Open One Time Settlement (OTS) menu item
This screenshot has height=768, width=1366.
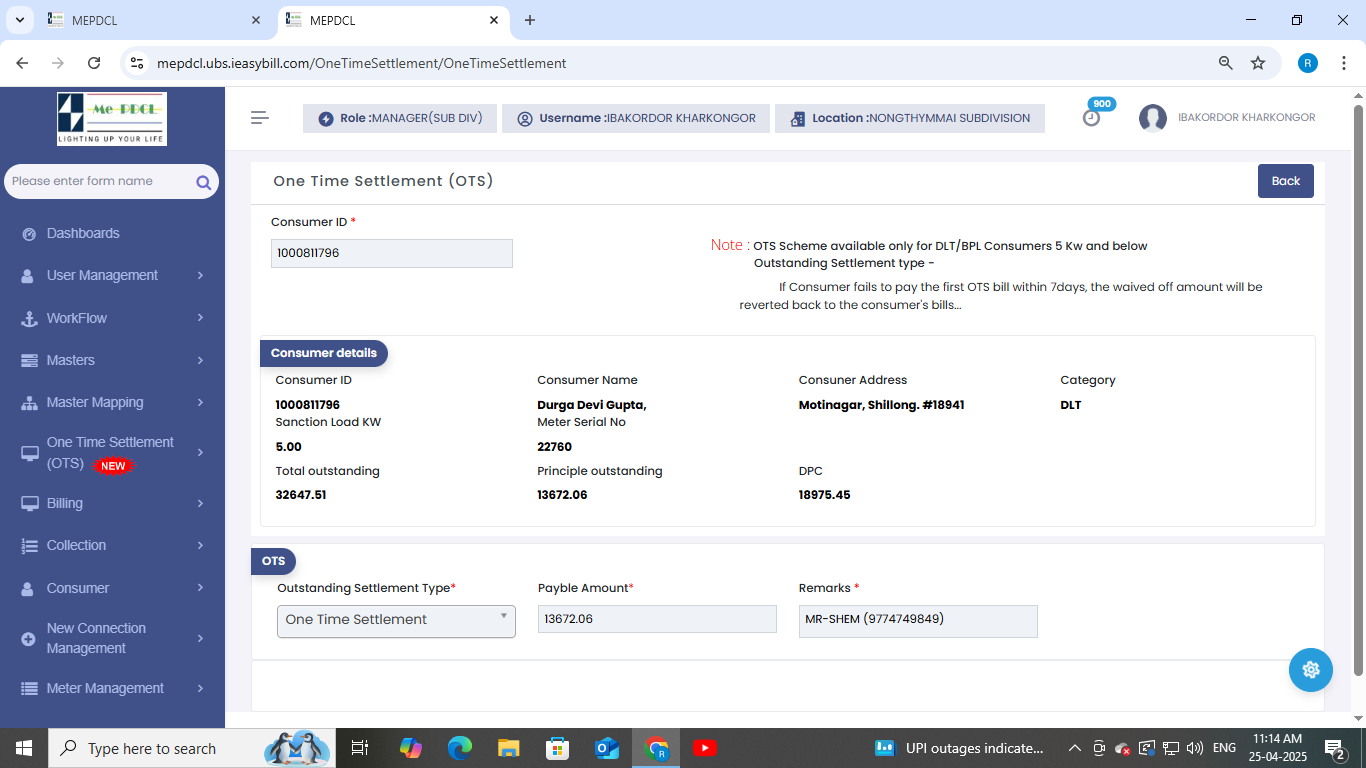[112, 453]
